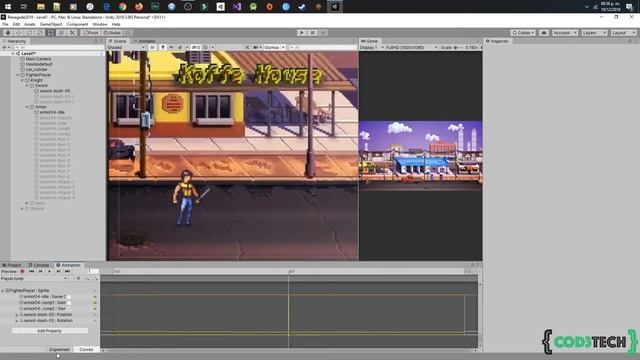640x360 pixels.
Task: Open the Window menu
Action: [x=100, y=24]
